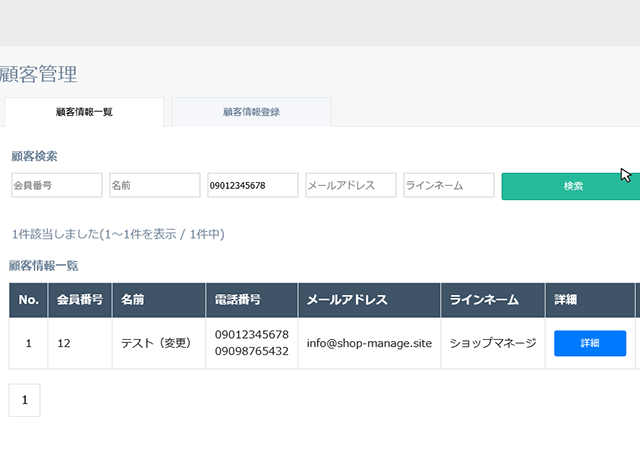Open the 顧客情報登録 tab

click(x=251, y=112)
